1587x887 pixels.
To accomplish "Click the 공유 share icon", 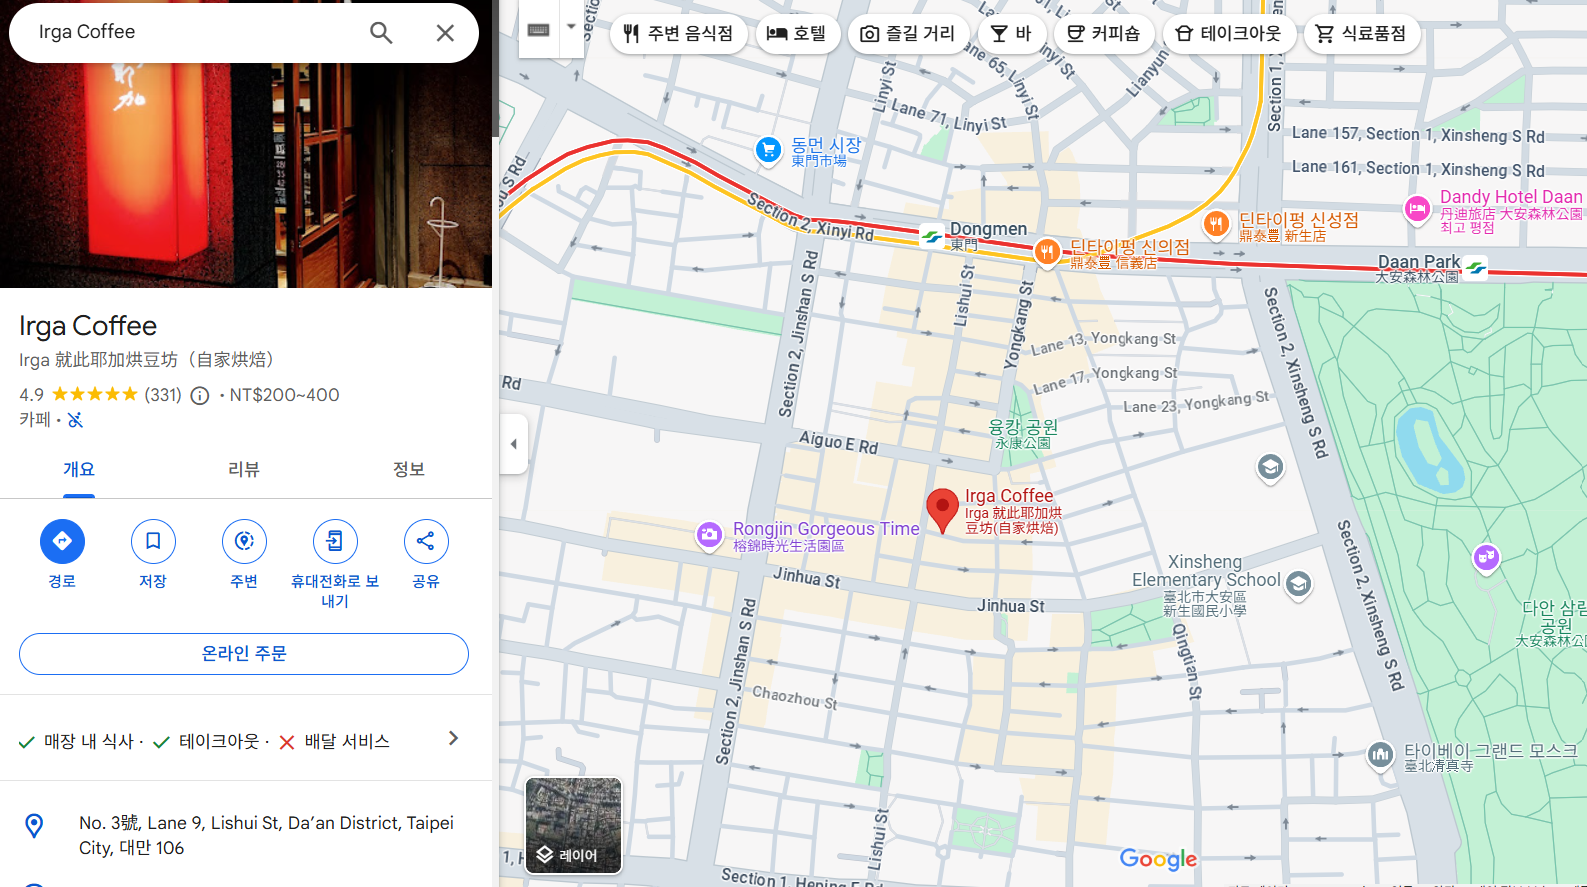I will click(426, 541).
